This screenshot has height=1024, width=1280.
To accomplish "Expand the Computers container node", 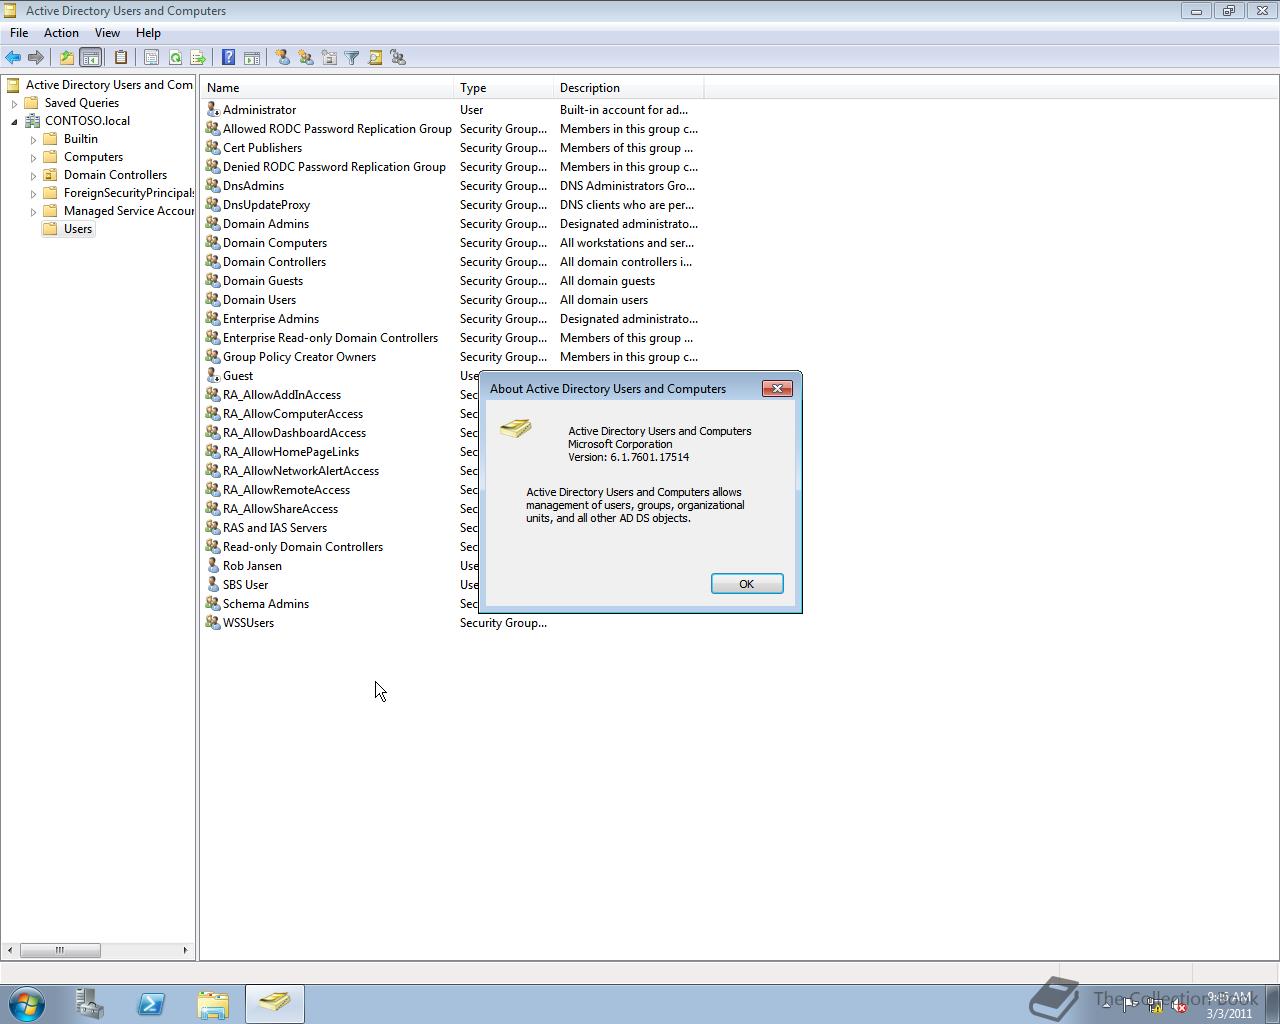I will tap(33, 158).
